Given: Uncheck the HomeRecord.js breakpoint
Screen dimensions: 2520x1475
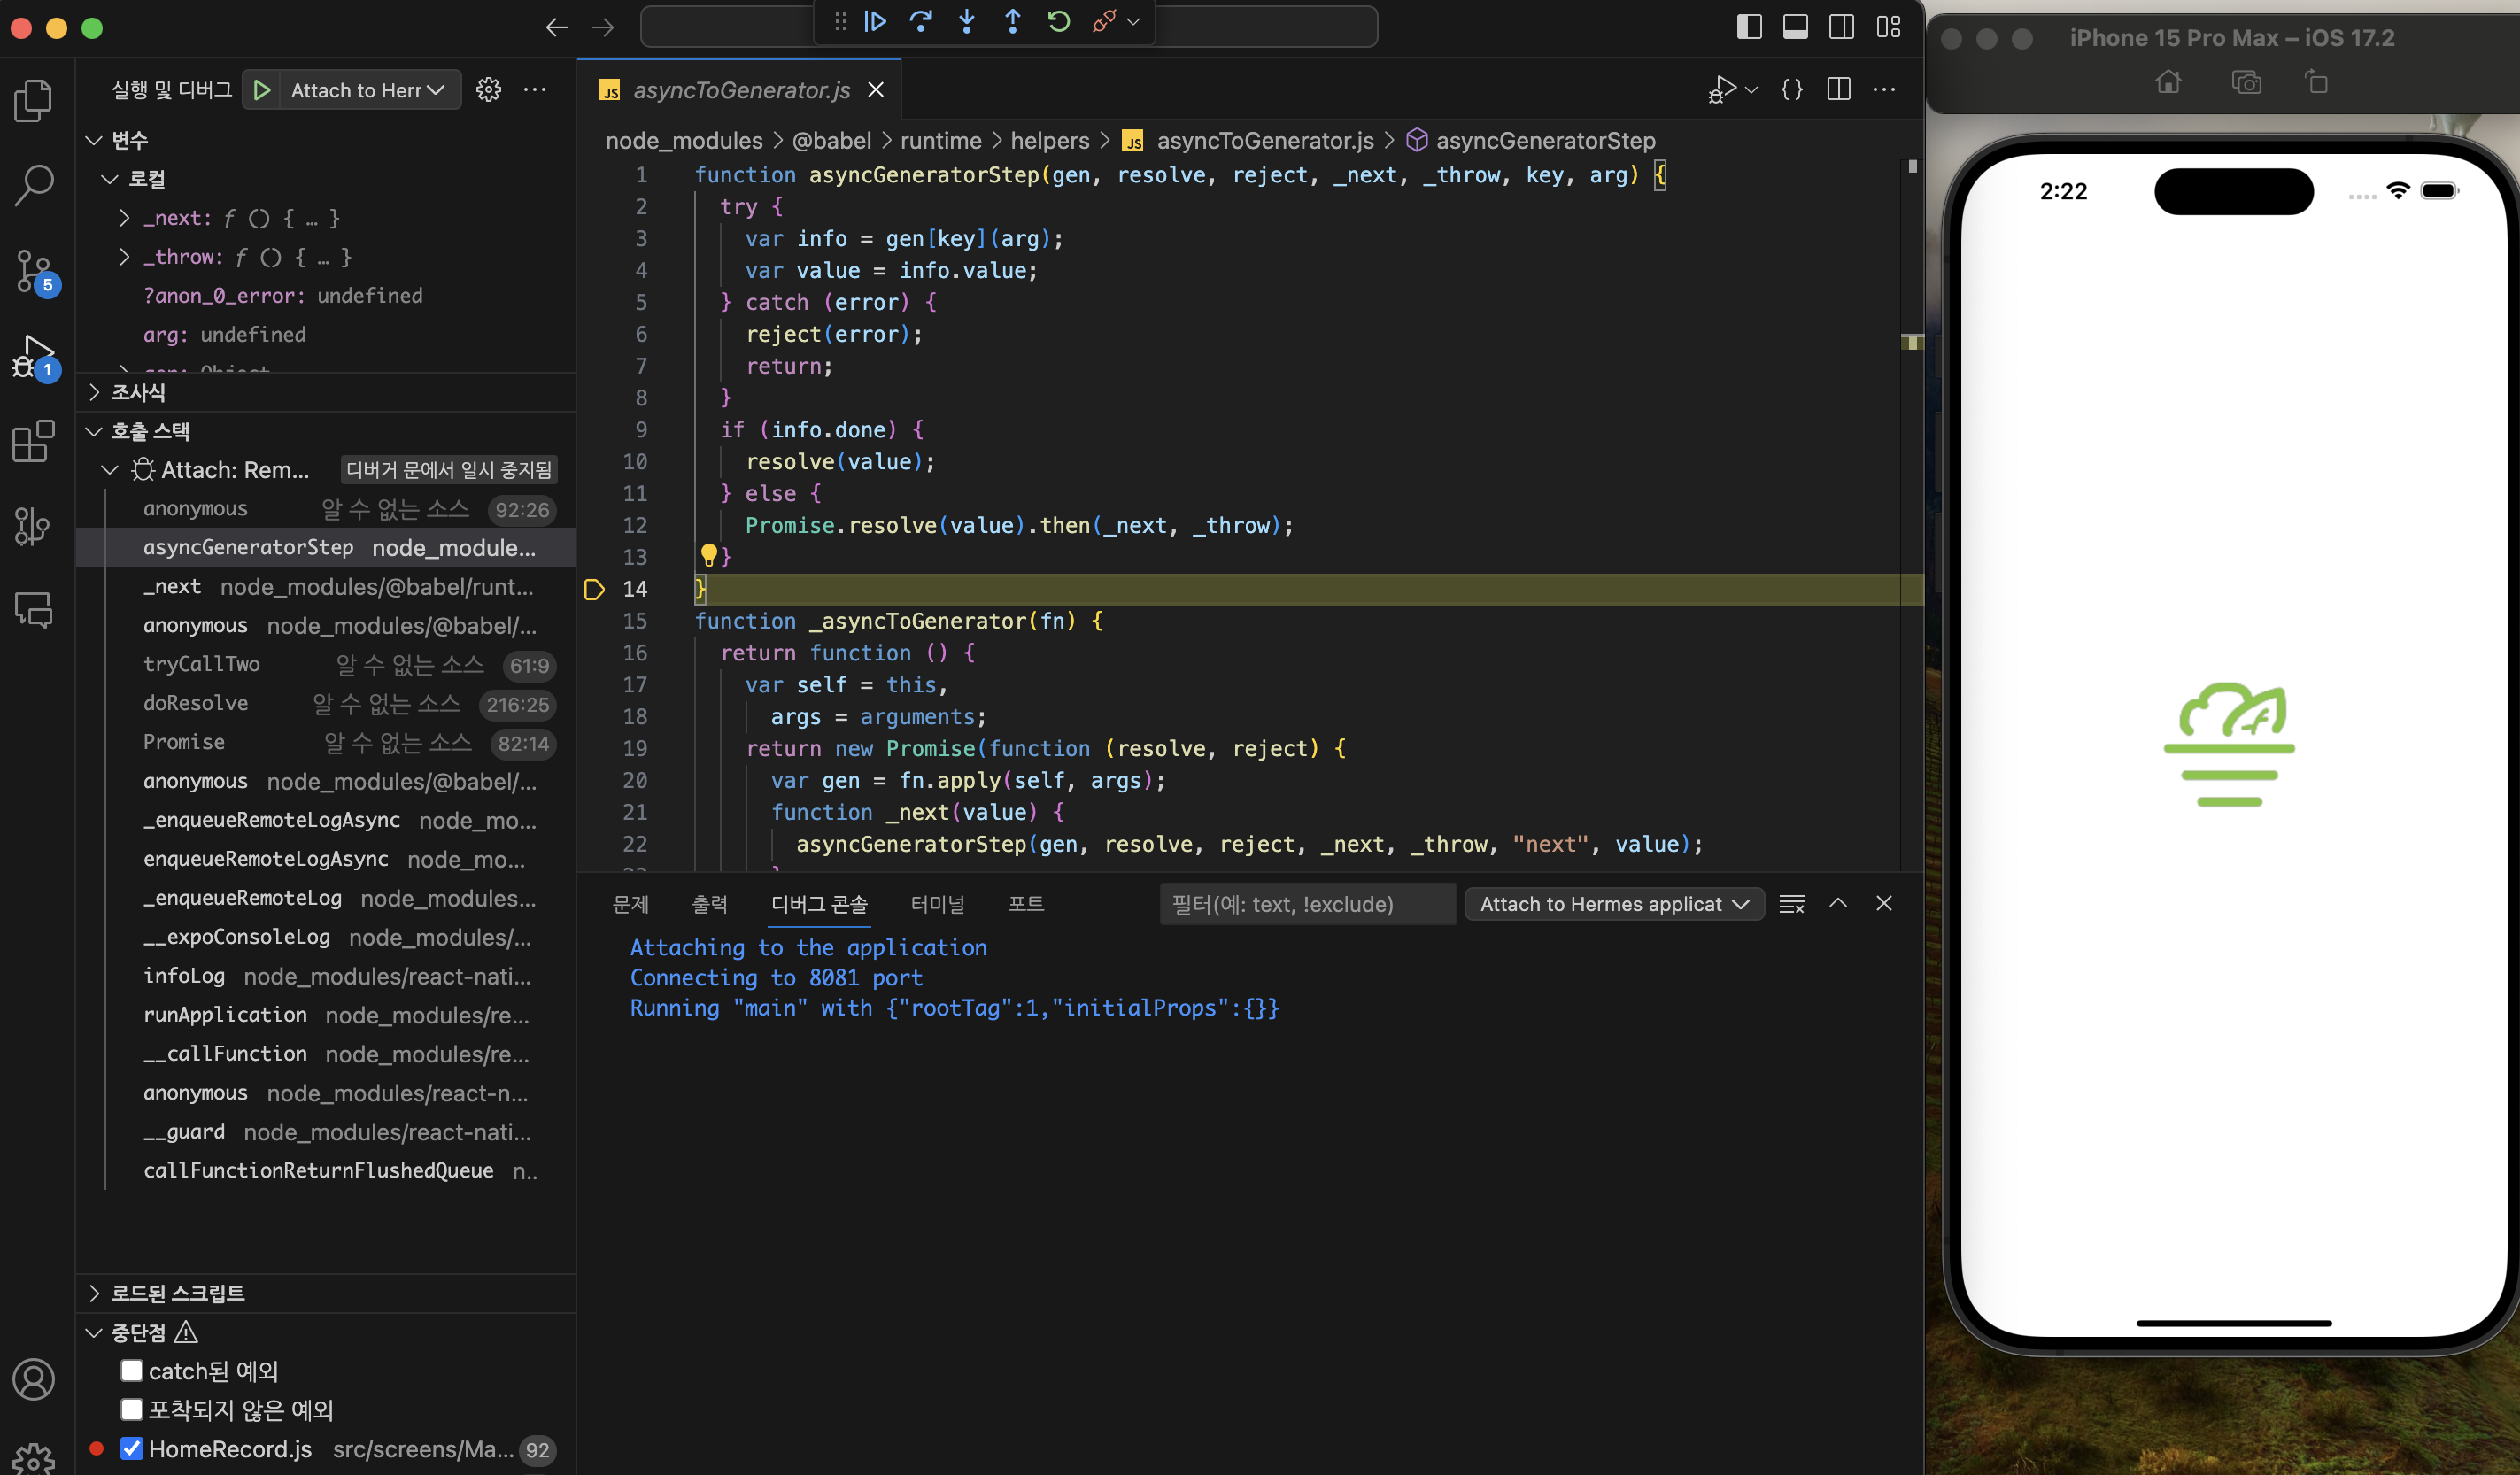Looking at the screenshot, I should click(x=132, y=1448).
